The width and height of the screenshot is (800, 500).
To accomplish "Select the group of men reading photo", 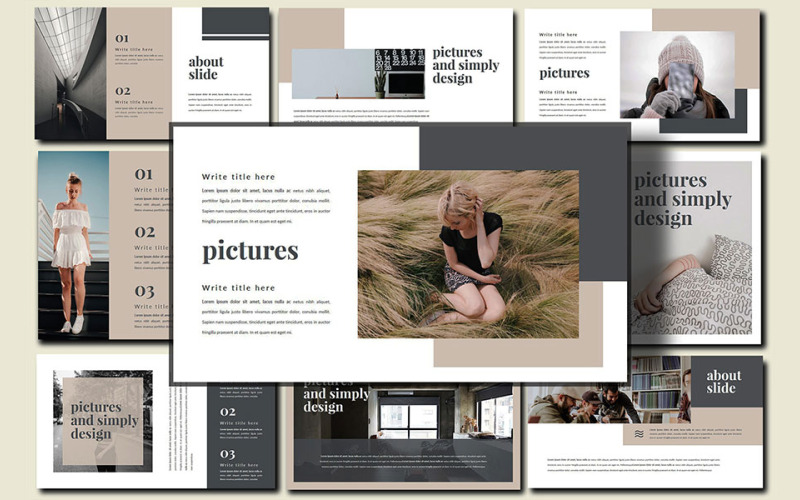I will coord(609,390).
